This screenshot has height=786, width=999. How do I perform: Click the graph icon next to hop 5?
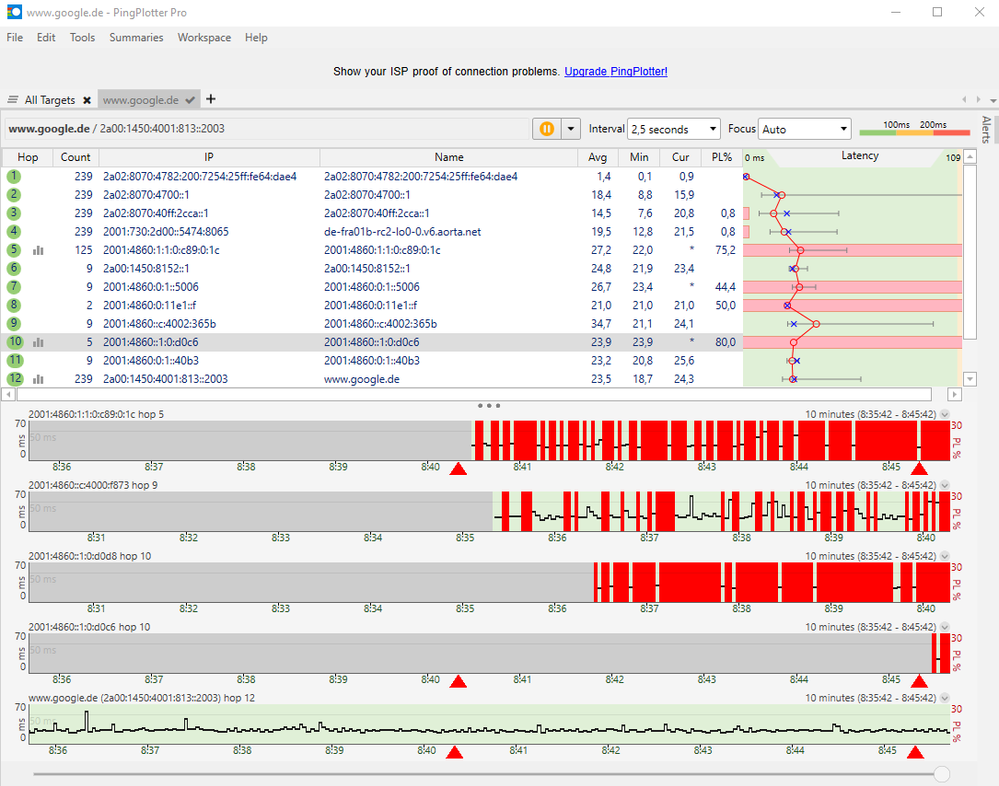pos(38,250)
